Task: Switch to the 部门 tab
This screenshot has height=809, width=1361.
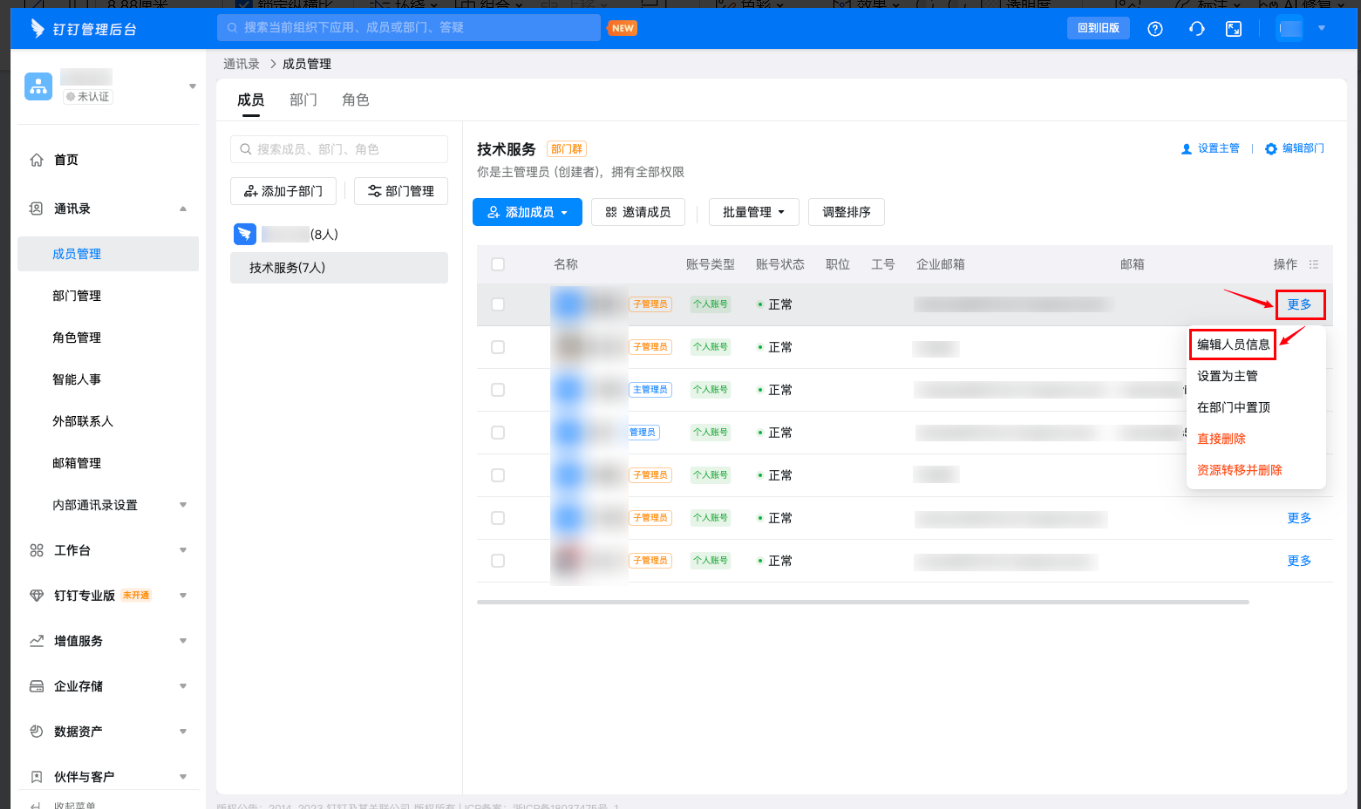Action: 303,100
